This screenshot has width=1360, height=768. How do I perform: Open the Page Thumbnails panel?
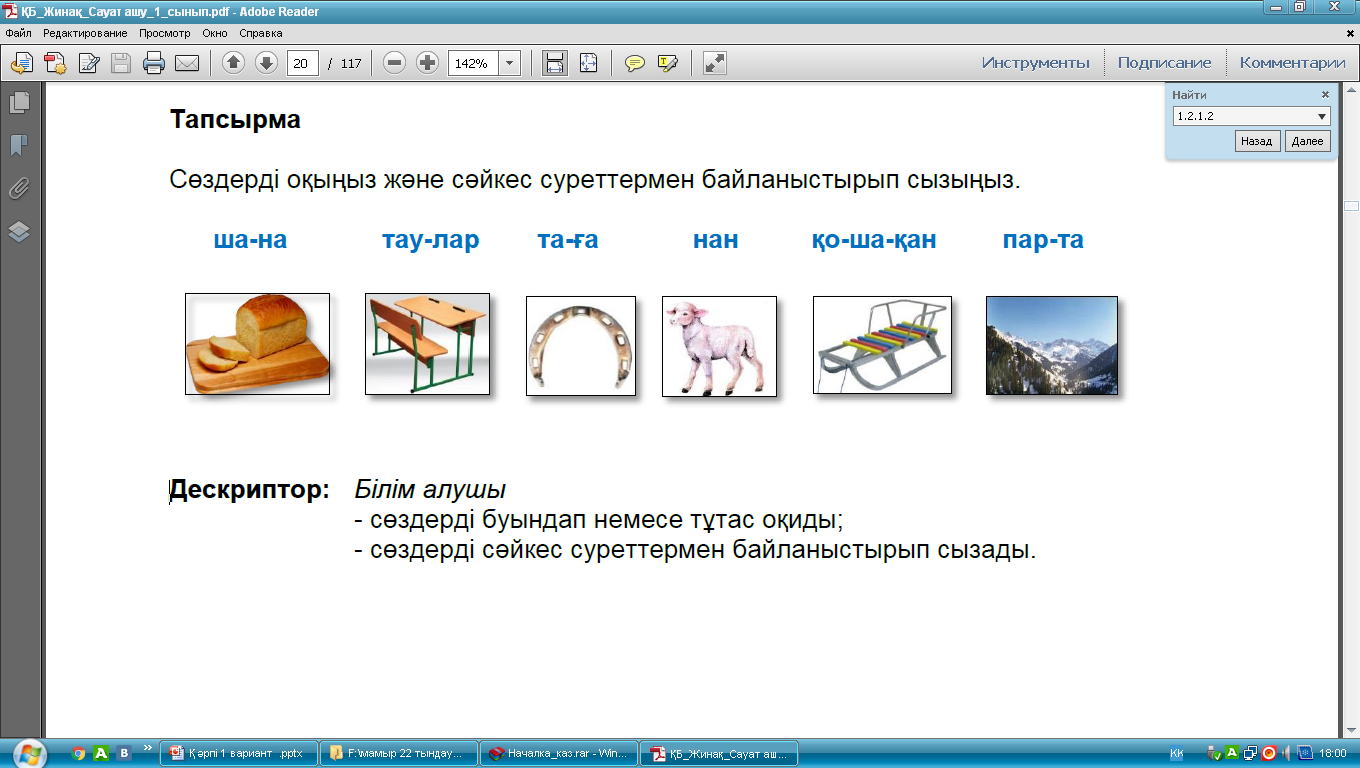[x=19, y=102]
